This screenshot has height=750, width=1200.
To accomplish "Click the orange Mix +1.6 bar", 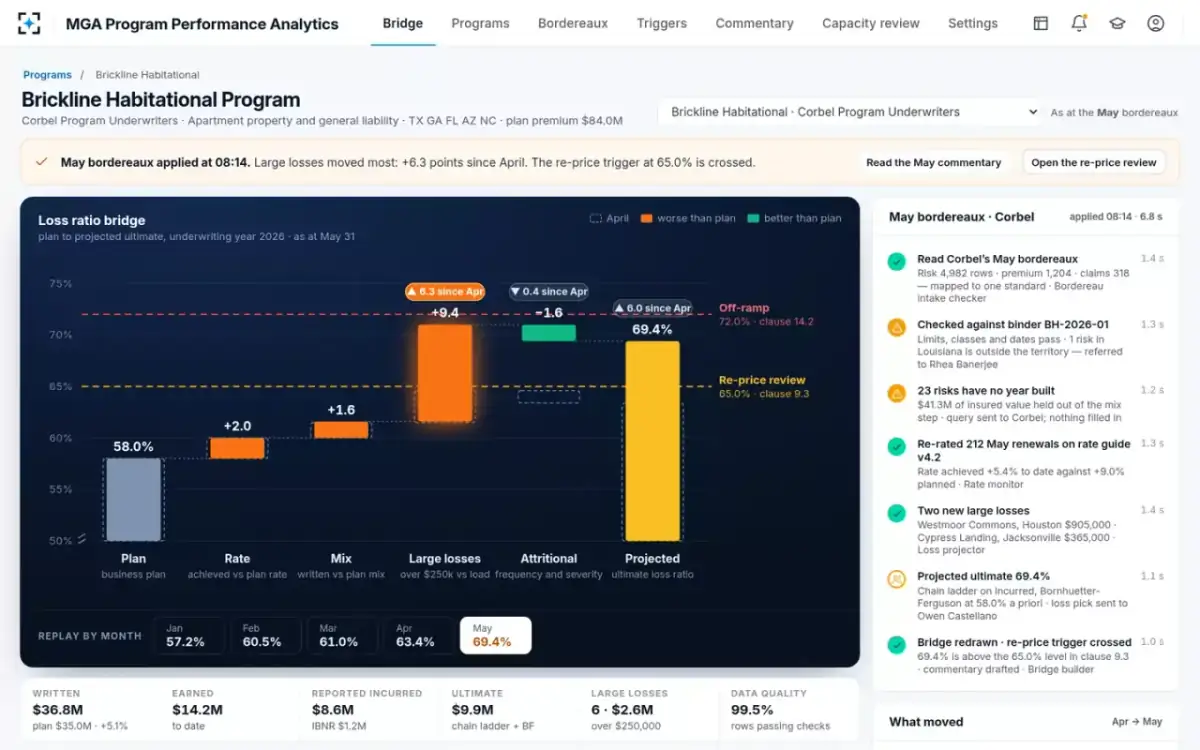I will (x=341, y=430).
